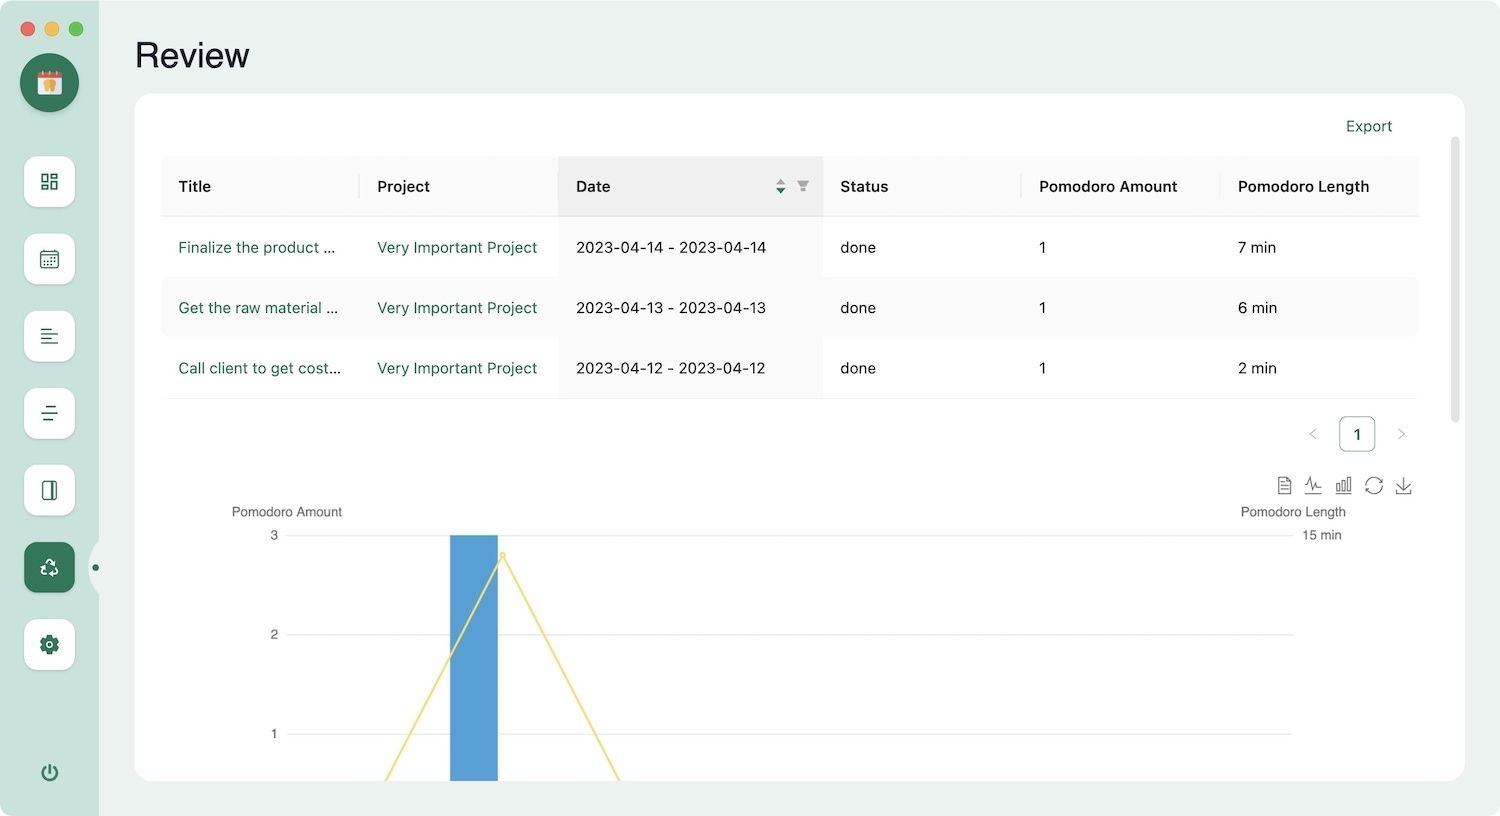Click the power icon at sidebar bottom
This screenshot has width=1500, height=816.
click(x=49, y=772)
